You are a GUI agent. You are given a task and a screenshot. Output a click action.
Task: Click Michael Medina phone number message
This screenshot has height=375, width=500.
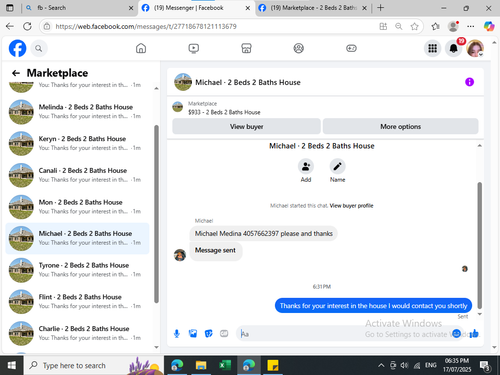(263, 233)
